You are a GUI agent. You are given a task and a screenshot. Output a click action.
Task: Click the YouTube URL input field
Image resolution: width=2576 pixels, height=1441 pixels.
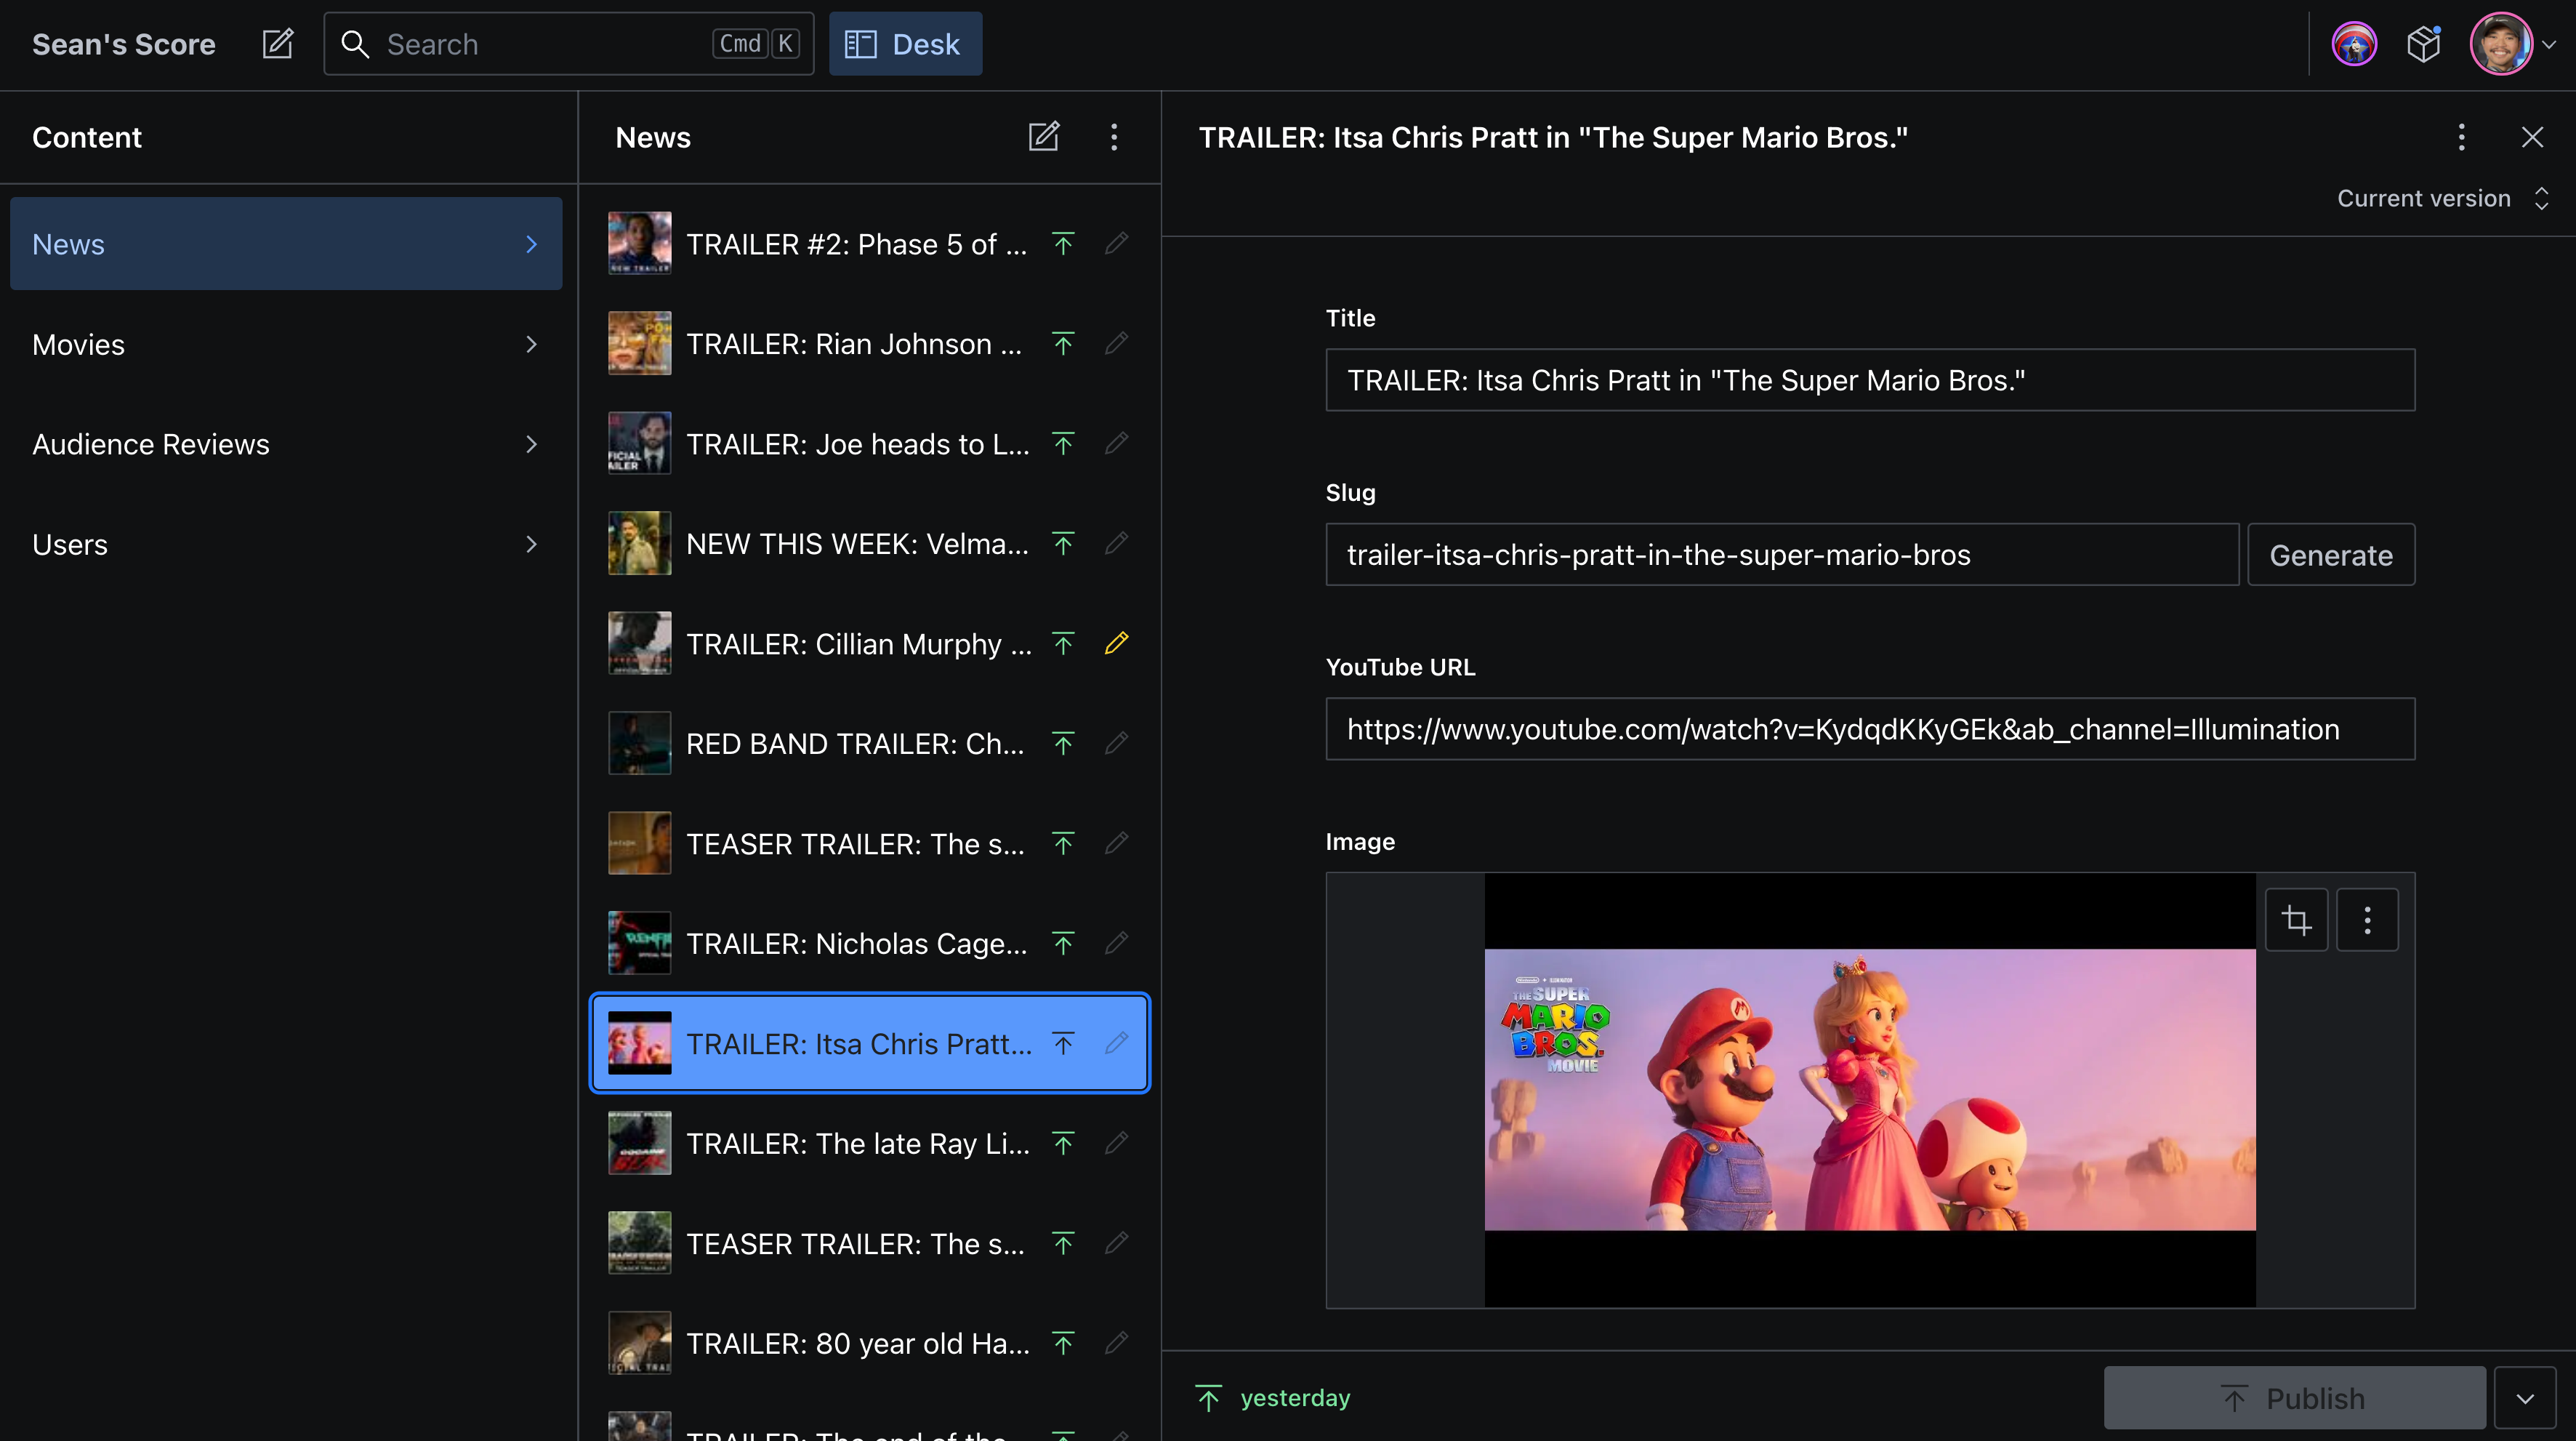[x=1869, y=729]
